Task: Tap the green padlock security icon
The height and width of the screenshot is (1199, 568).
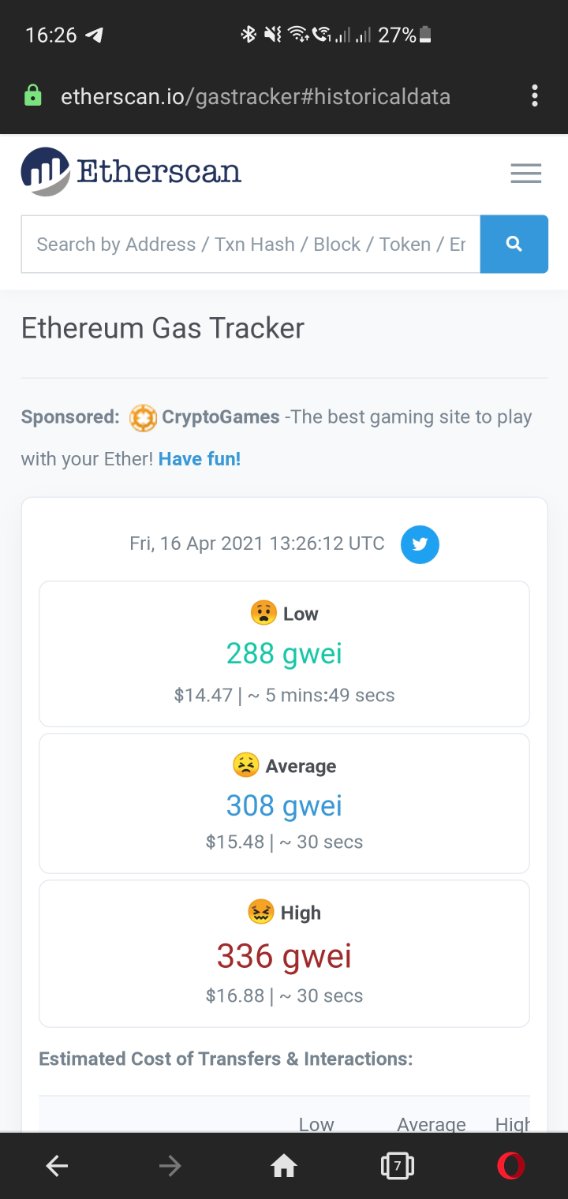Action: 33,96
